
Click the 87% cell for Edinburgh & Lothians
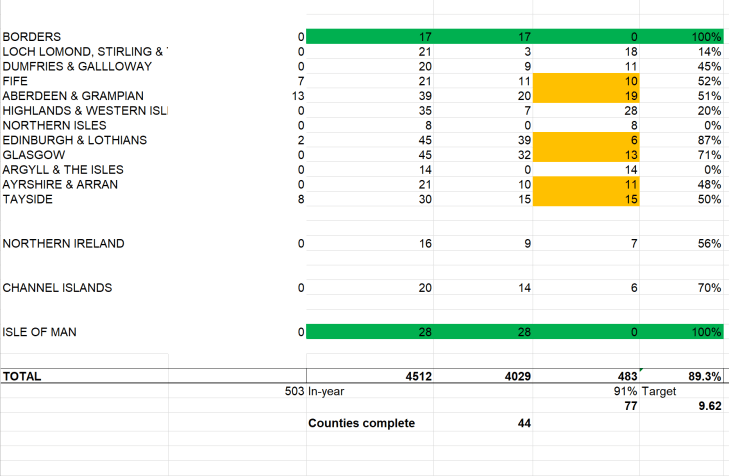click(689, 141)
